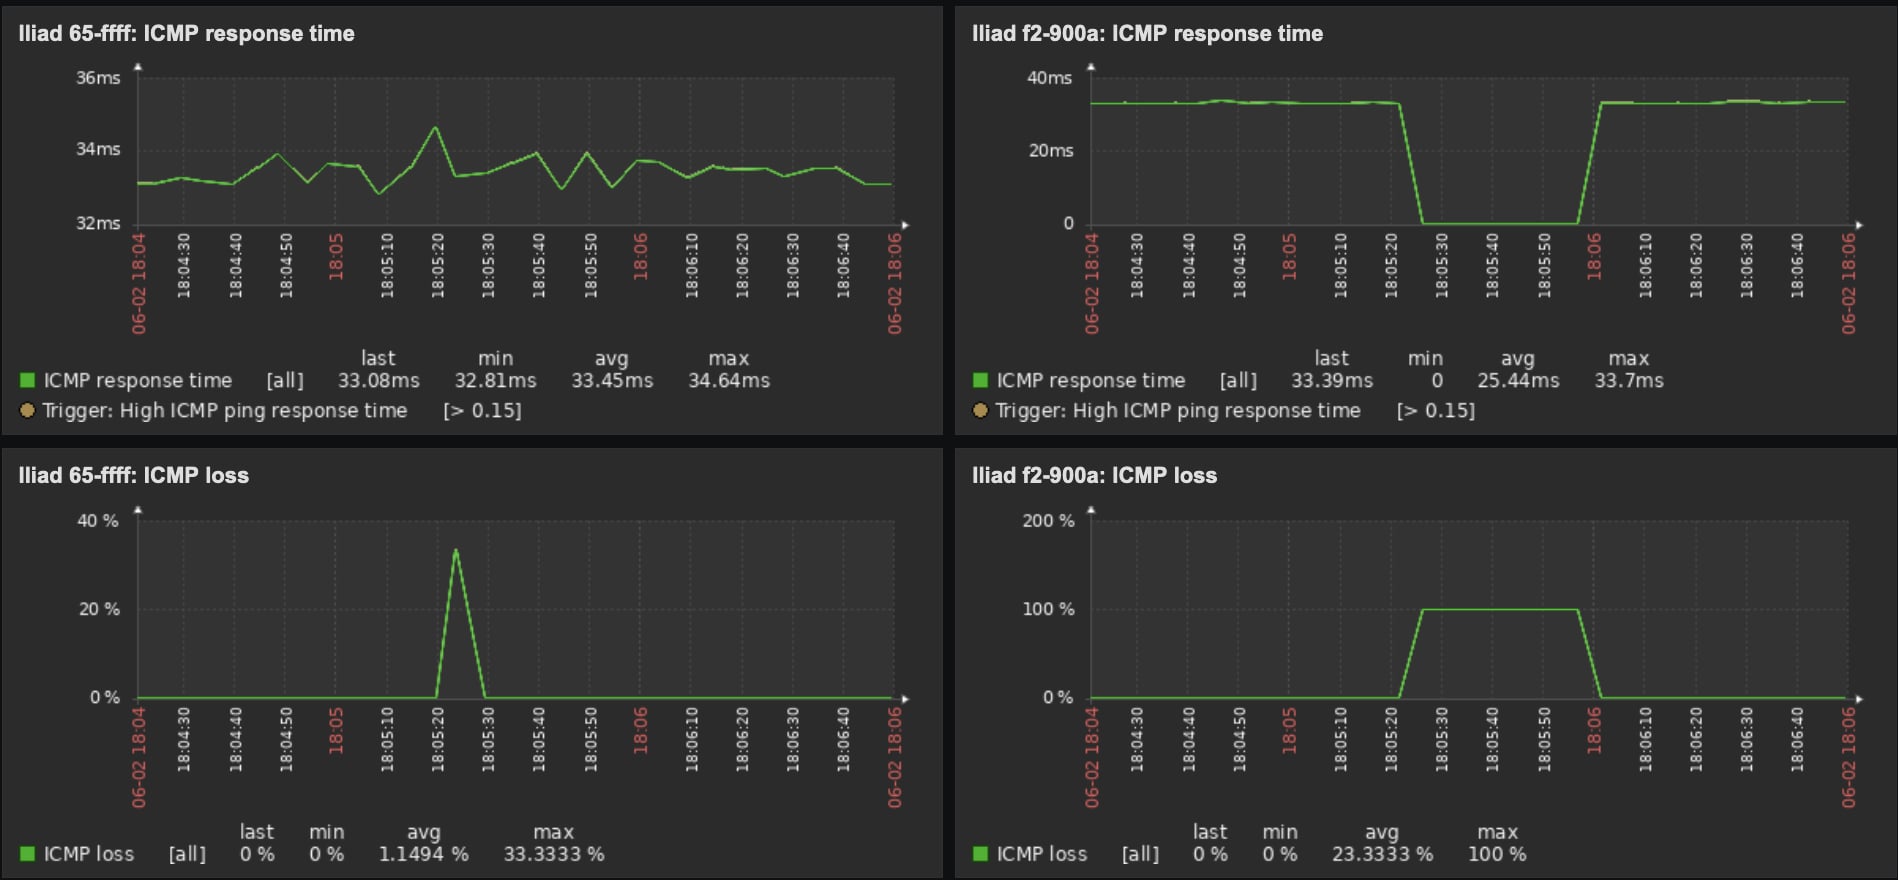Open the 'Iliad f2-900a: ICMP response time' graph title

(1147, 34)
